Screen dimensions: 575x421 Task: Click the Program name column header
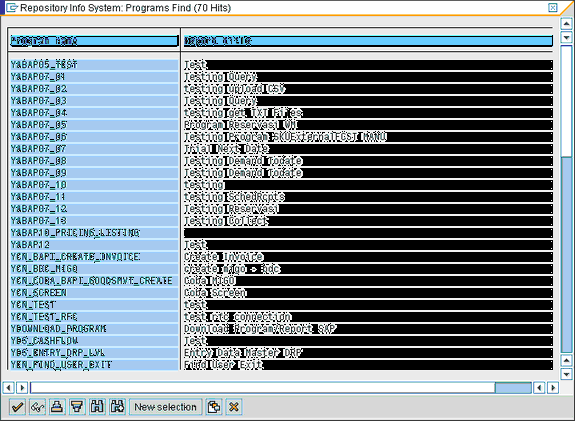[x=94, y=40]
